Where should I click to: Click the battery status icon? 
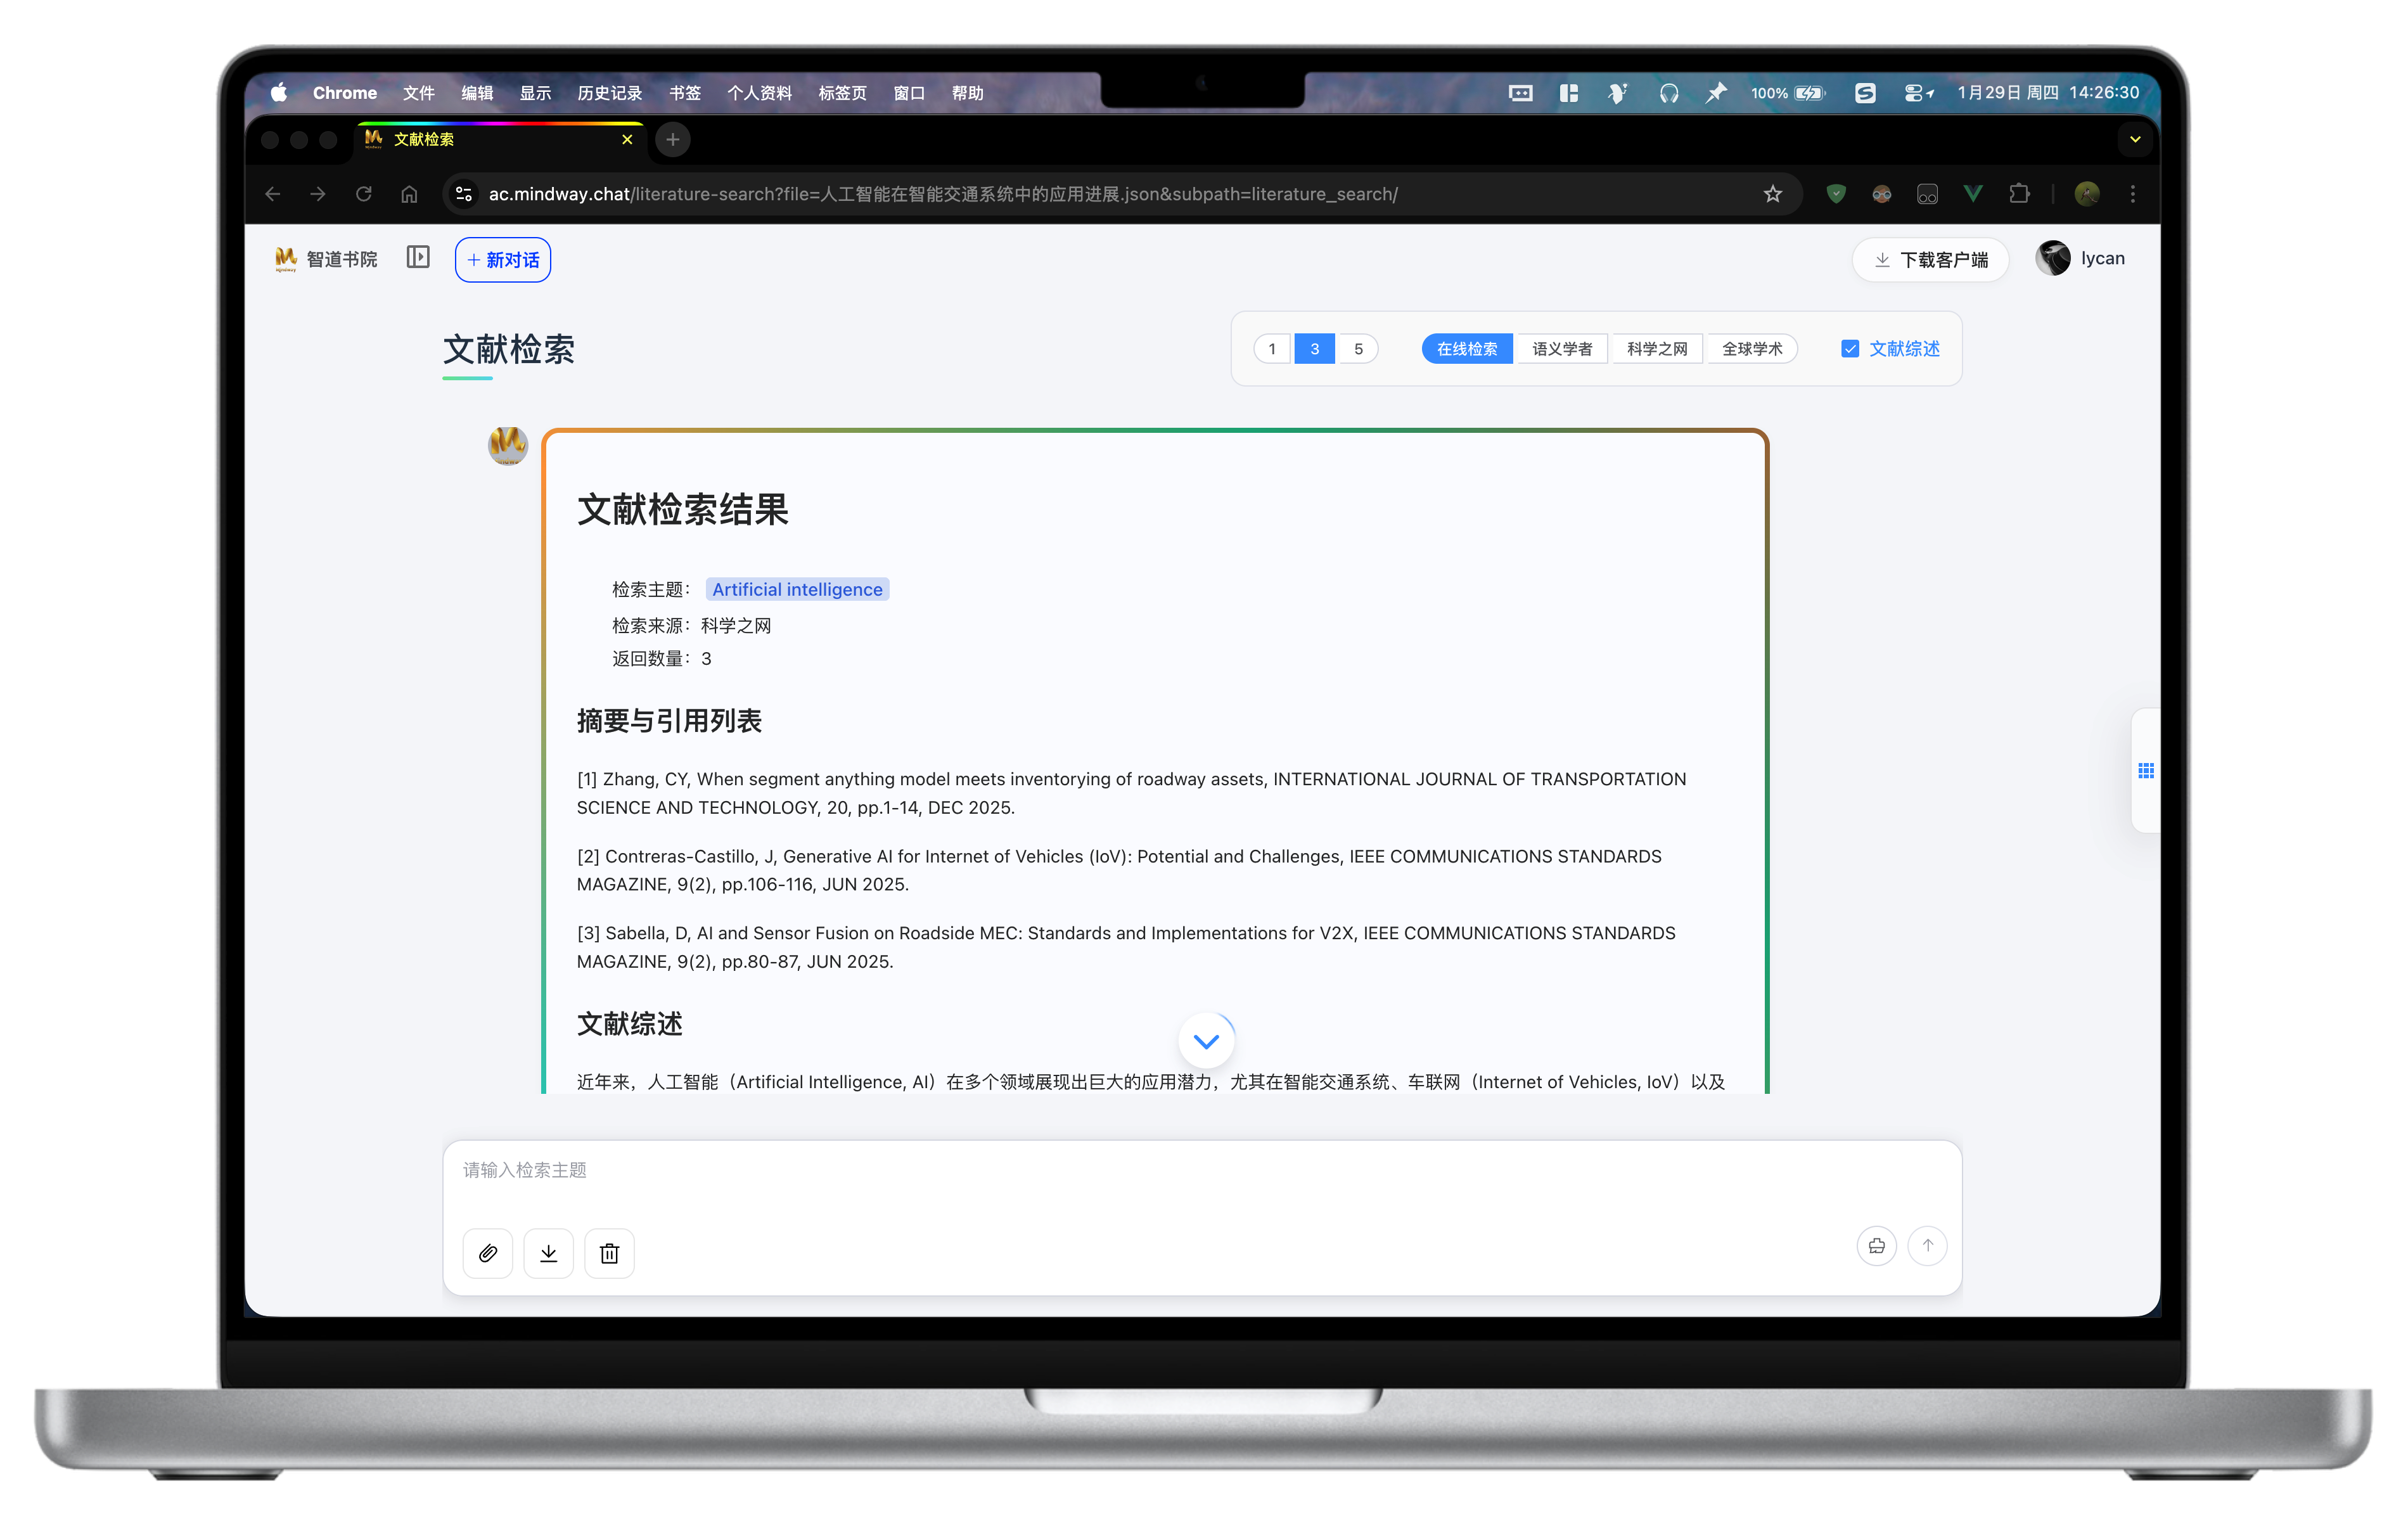pos(1809,93)
